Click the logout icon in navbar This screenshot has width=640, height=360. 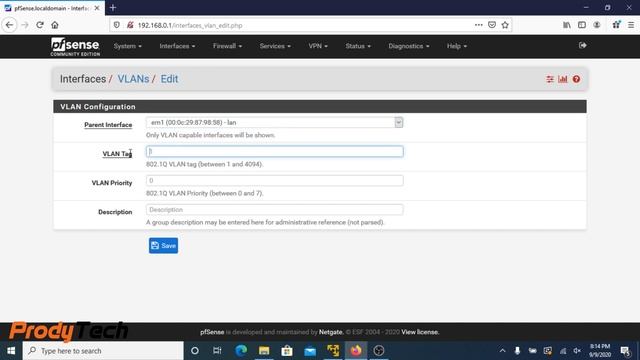[x=582, y=45]
